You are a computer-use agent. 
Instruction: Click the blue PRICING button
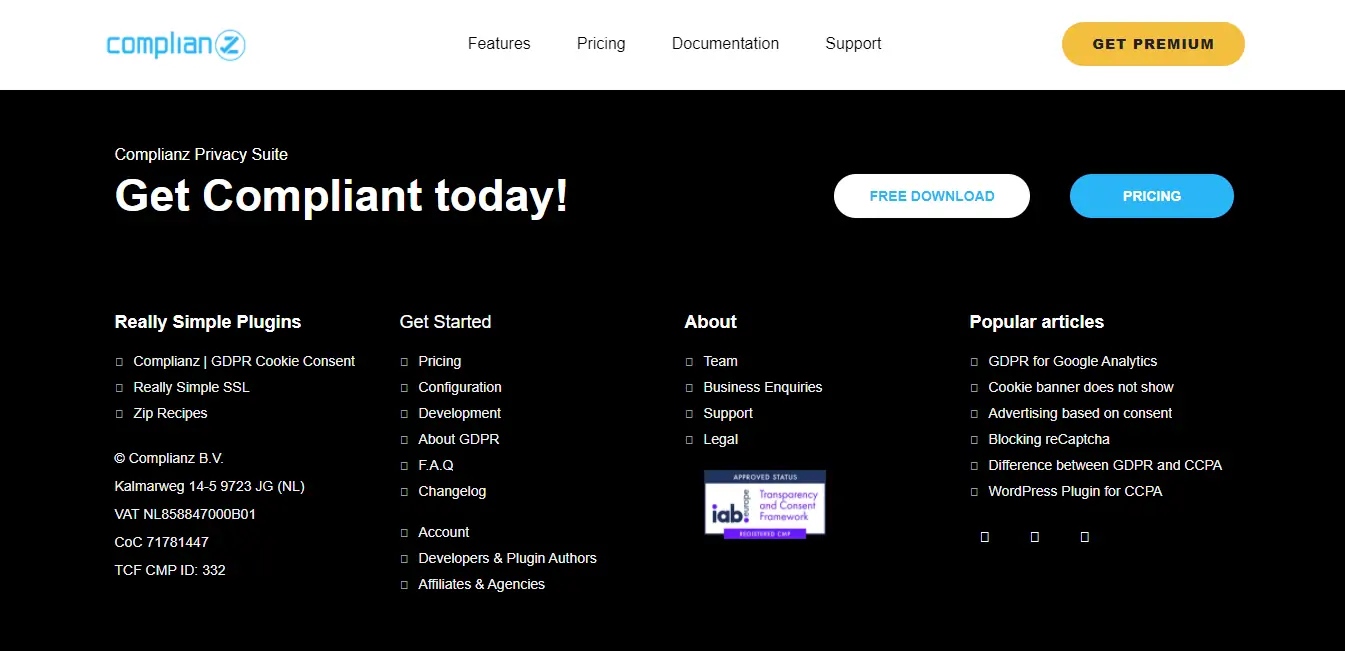pos(1151,196)
